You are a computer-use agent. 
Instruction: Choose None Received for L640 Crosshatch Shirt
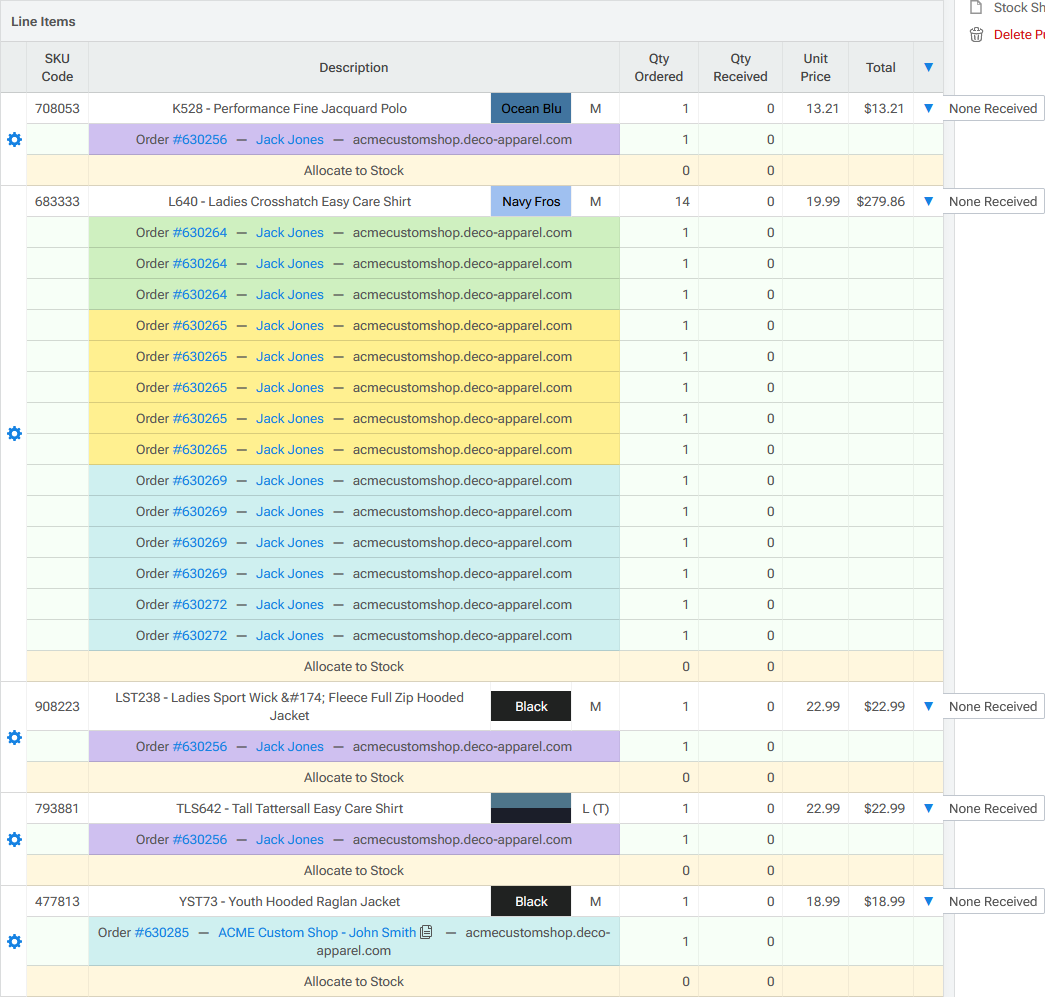[x=993, y=202]
